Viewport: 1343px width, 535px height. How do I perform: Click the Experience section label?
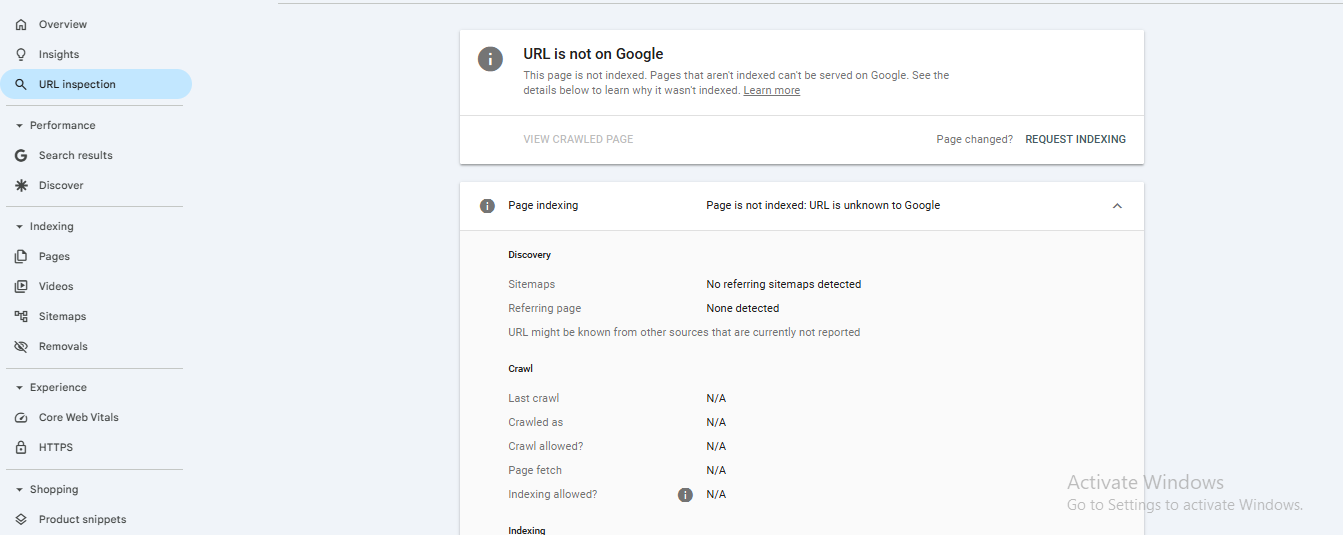point(58,388)
